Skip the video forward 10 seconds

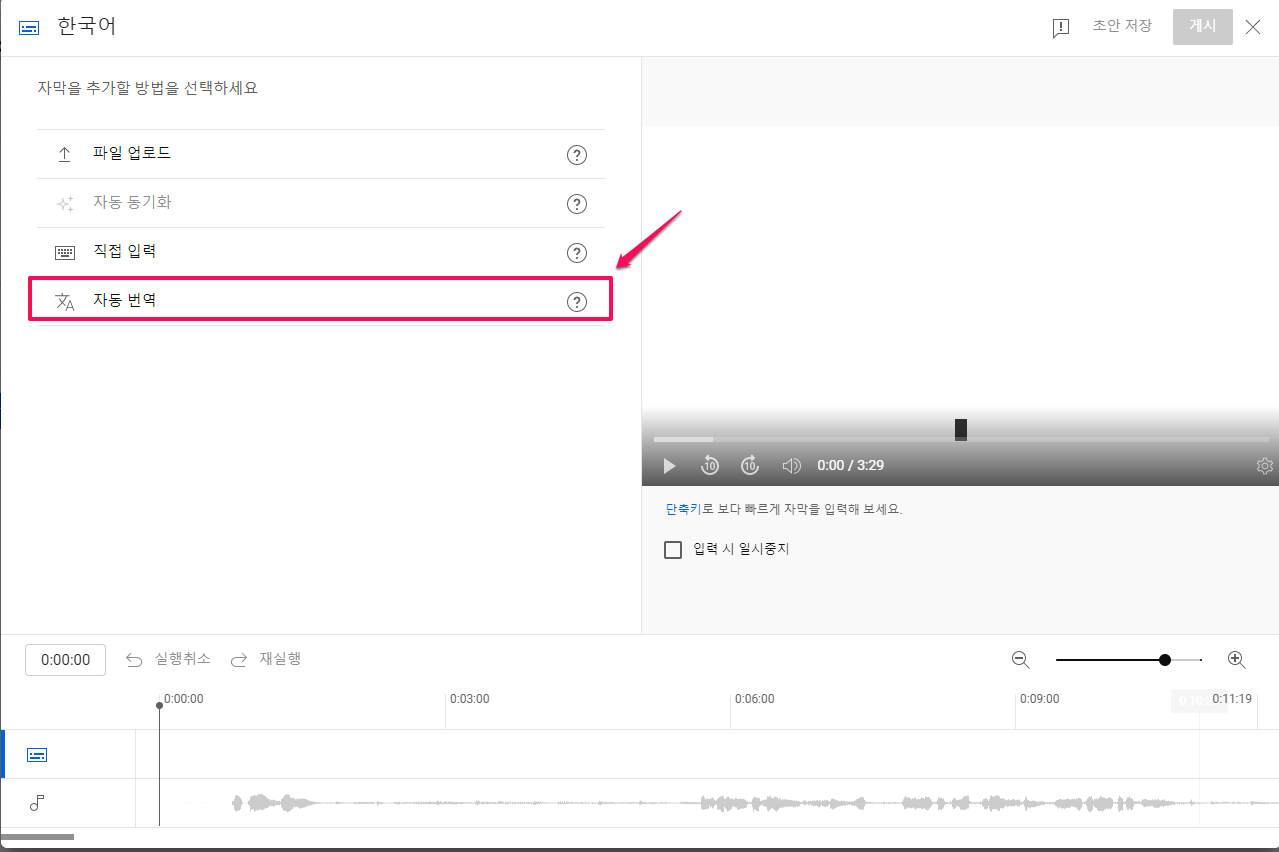click(749, 465)
